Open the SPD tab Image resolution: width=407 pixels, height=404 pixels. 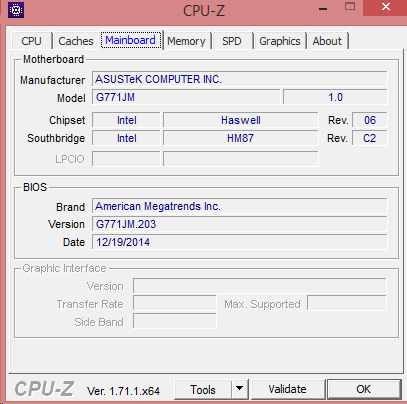[232, 41]
